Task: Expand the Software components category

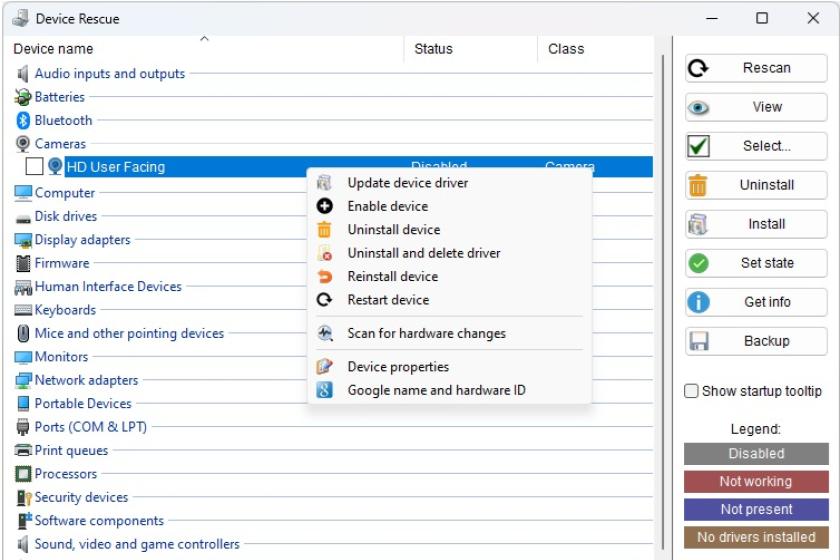Action: (99, 521)
